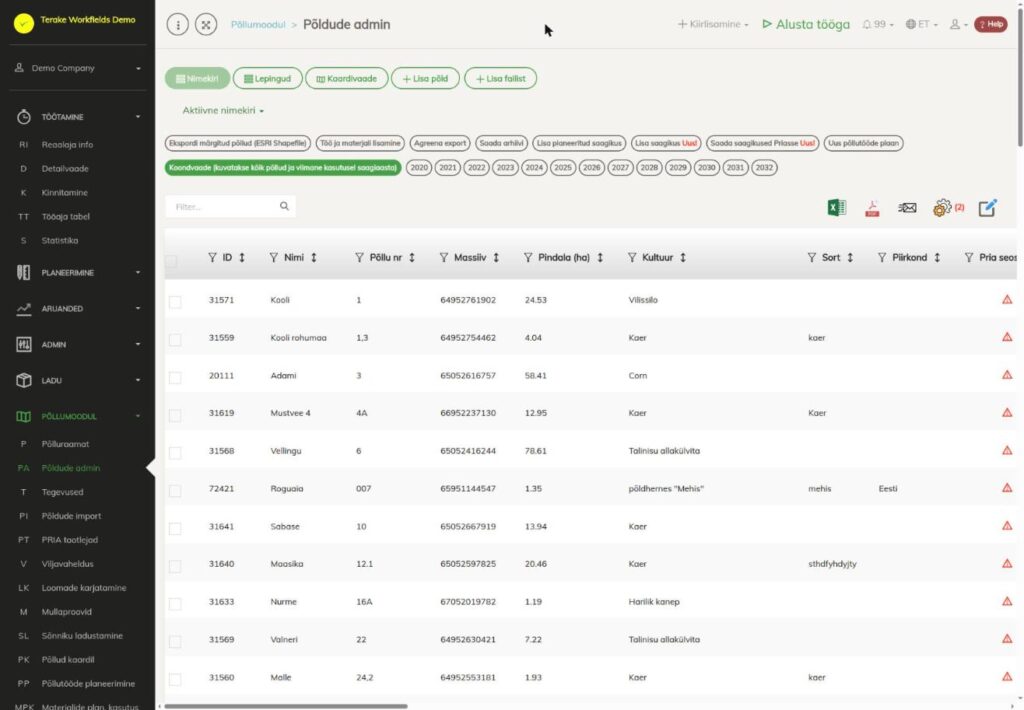Image resolution: width=1024 pixels, height=710 pixels.
Task: Select the Mustvee 4 row checkbox
Action: tap(175, 415)
